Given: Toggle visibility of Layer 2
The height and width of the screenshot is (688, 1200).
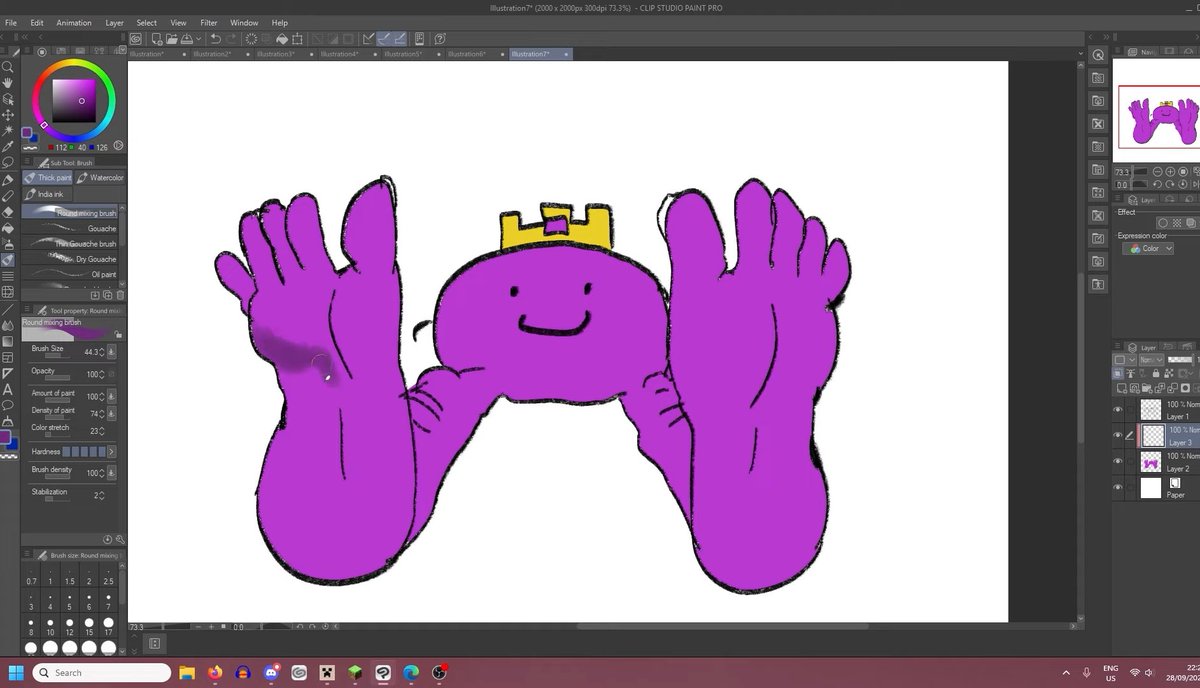Looking at the screenshot, I should (x=1118, y=461).
